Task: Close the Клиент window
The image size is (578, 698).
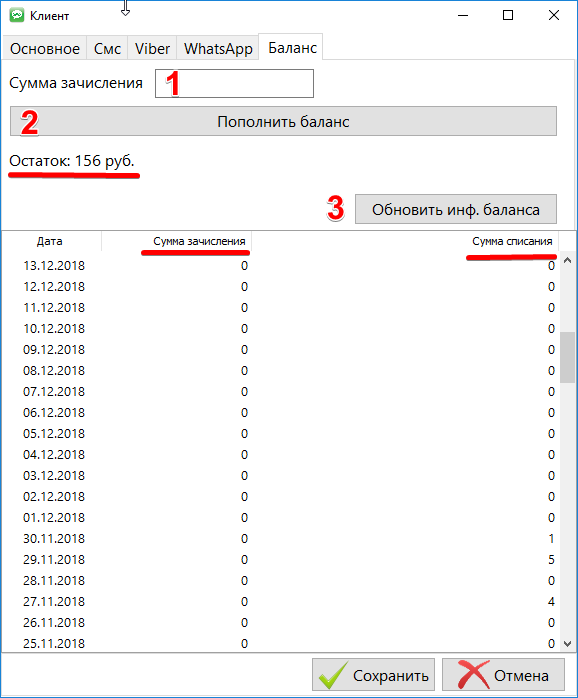Action: (x=554, y=15)
